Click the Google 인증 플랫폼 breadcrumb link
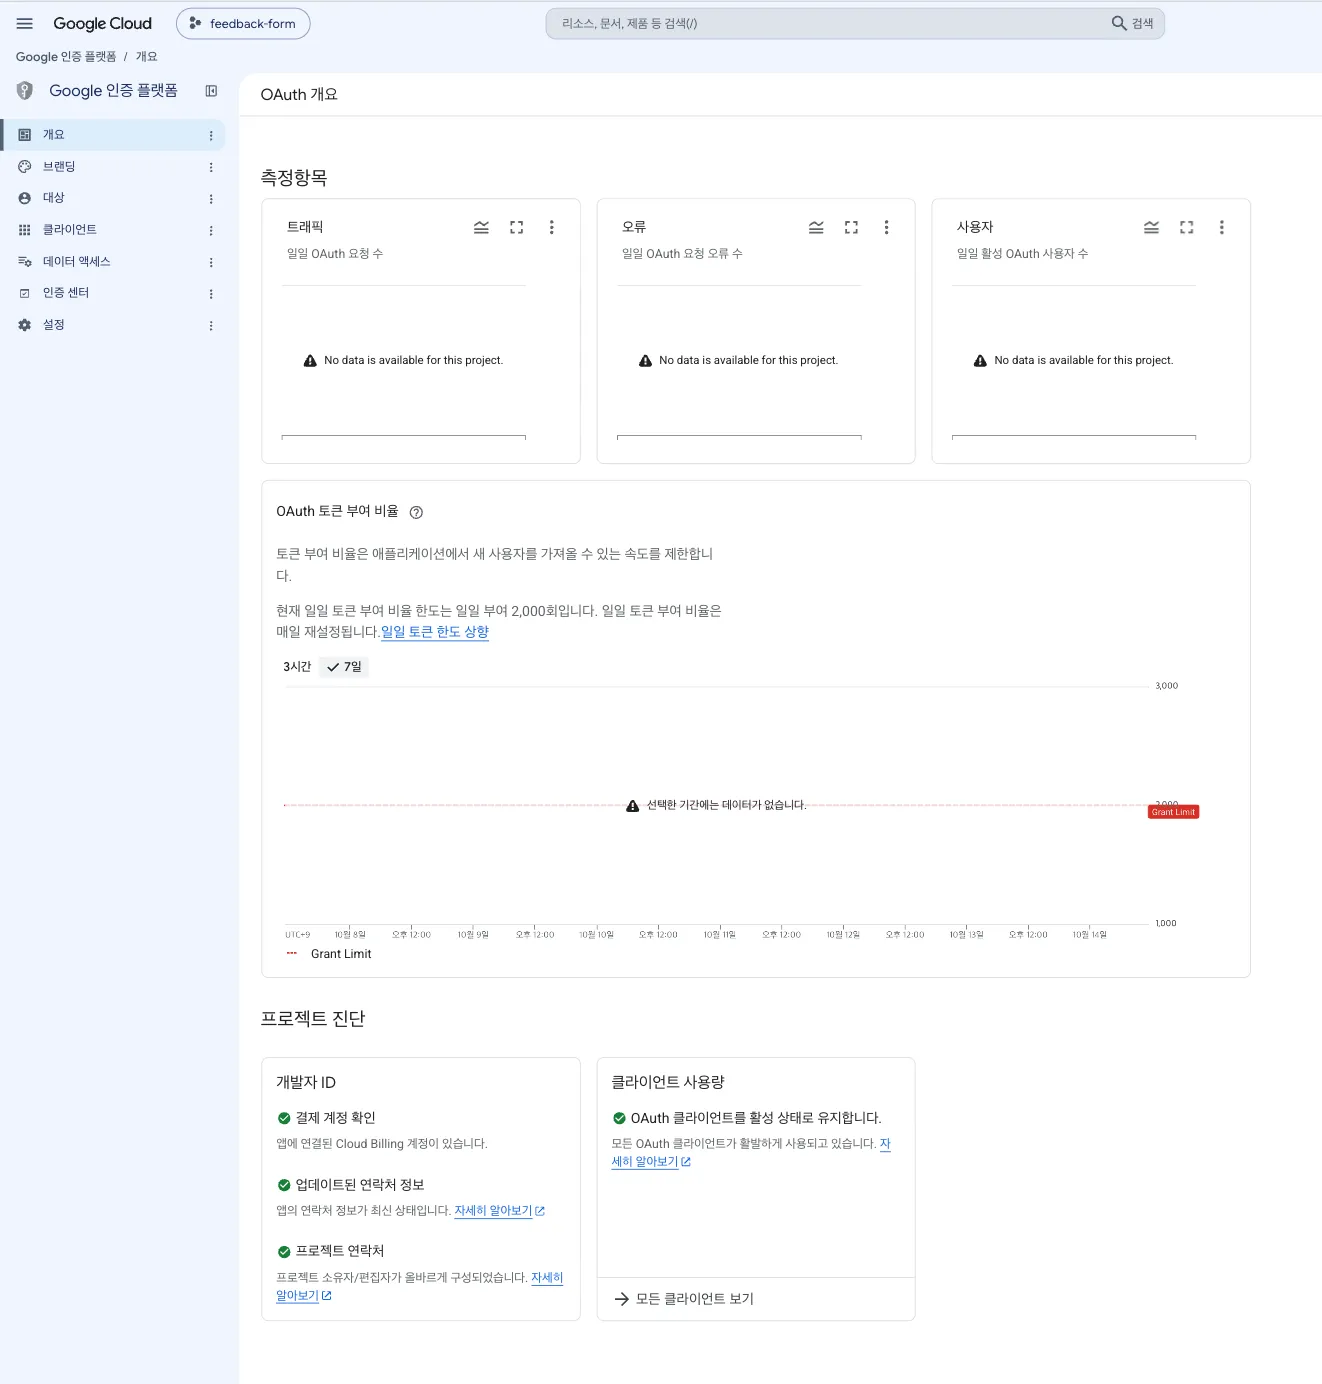 [66, 57]
